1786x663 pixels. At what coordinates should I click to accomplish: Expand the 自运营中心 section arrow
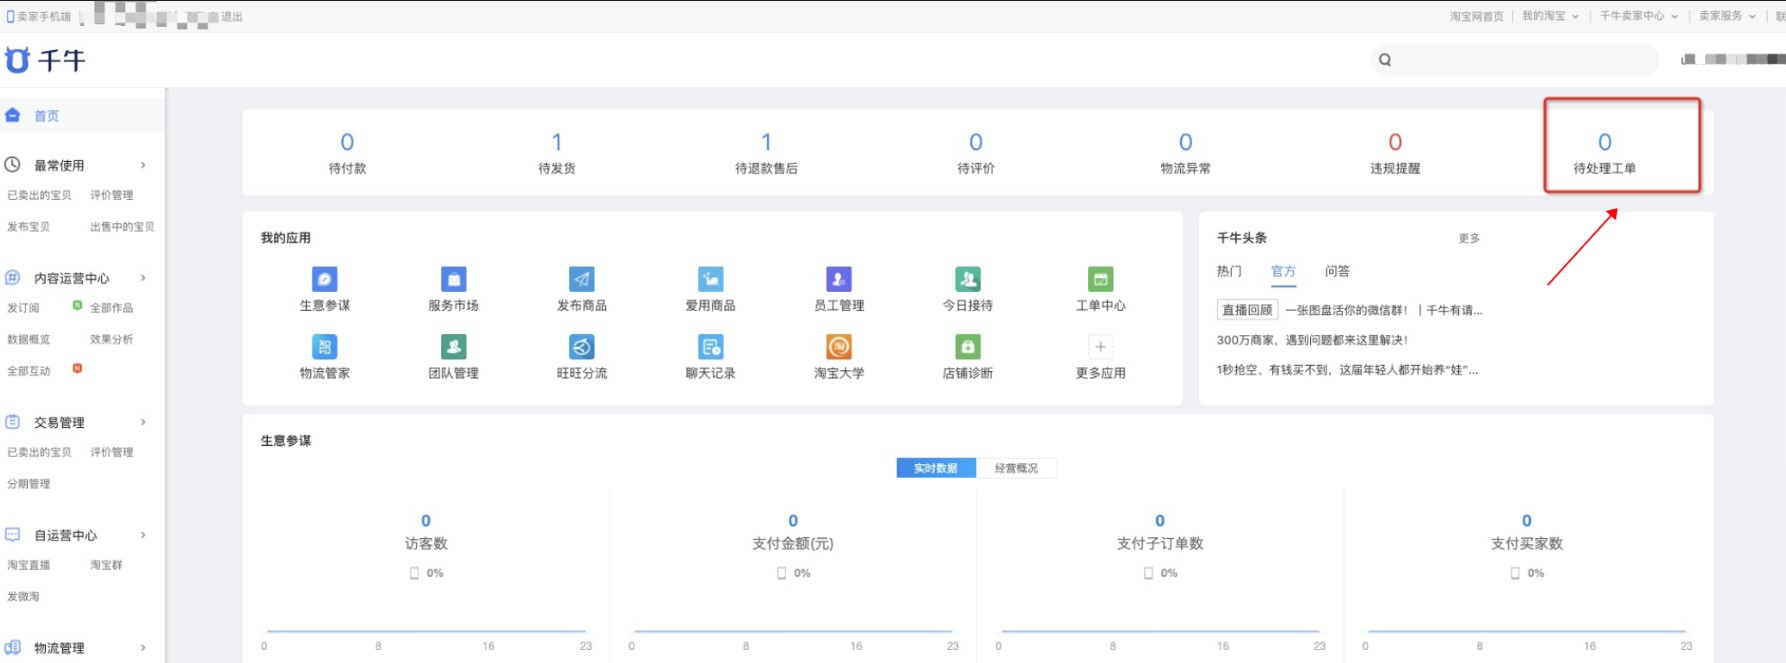(143, 535)
